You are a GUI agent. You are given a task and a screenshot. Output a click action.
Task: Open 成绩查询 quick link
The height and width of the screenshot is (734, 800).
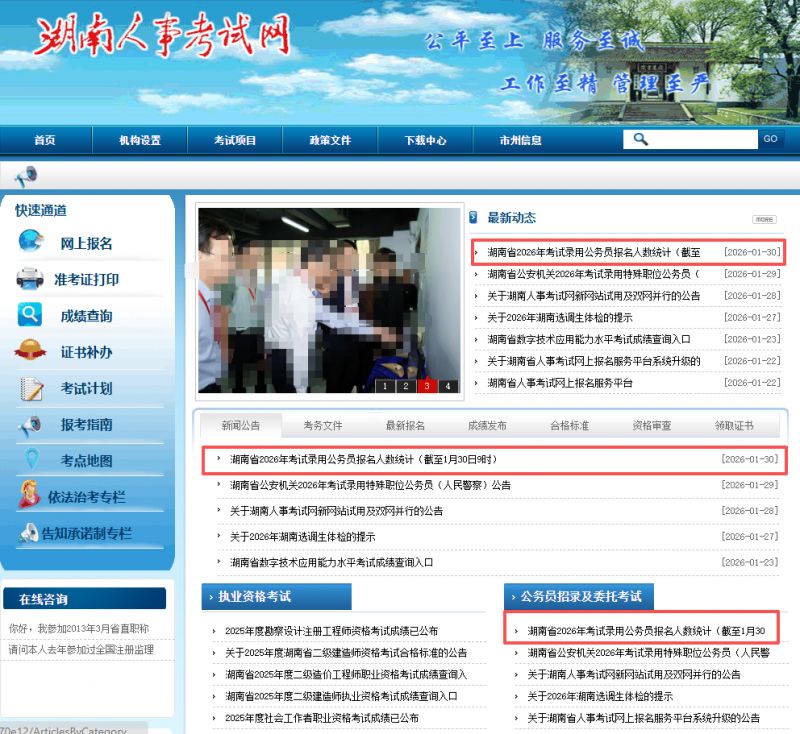(86, 316)
